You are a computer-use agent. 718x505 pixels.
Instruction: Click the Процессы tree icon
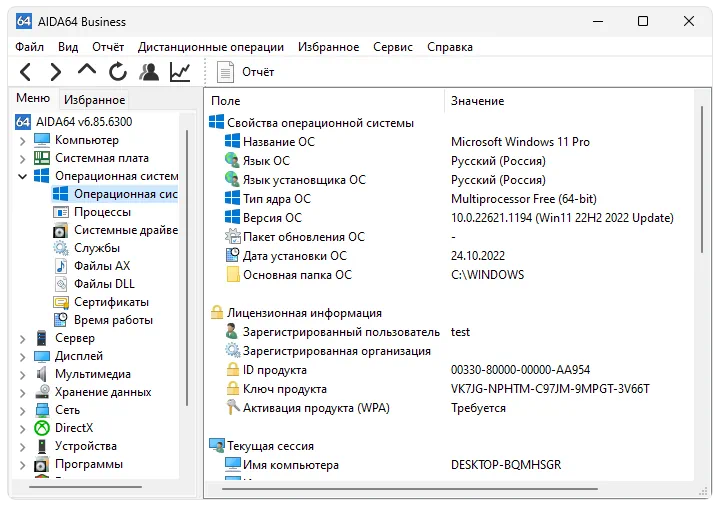click(x=60, y=212)
